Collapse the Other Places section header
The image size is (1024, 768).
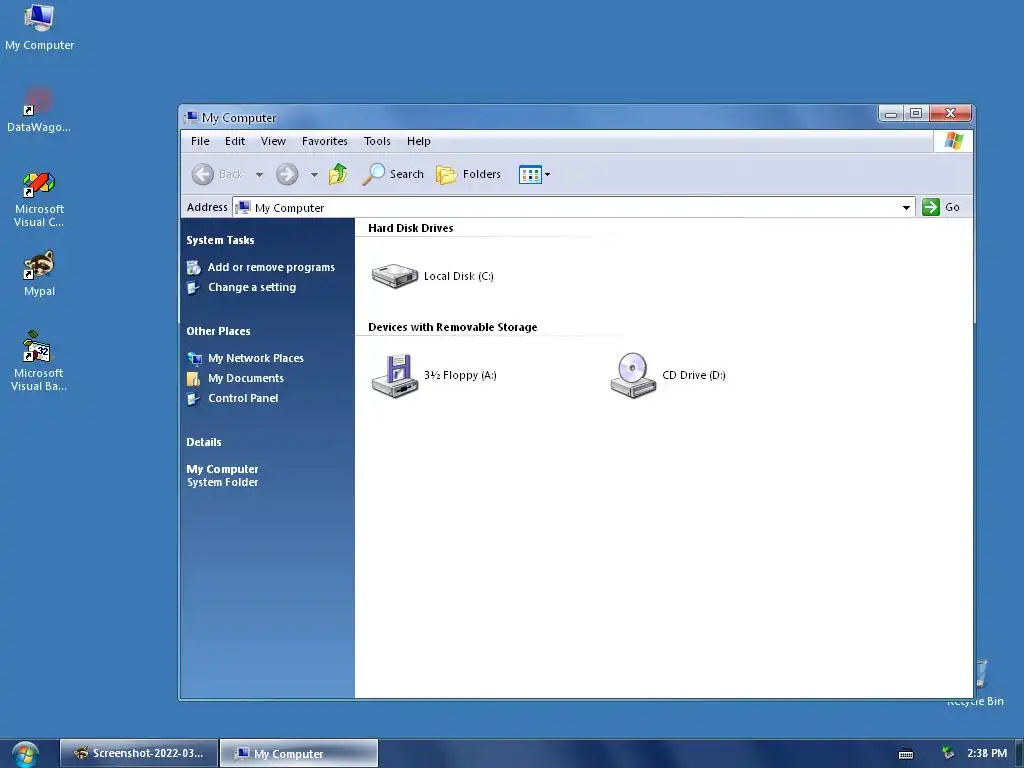(218, 331)
